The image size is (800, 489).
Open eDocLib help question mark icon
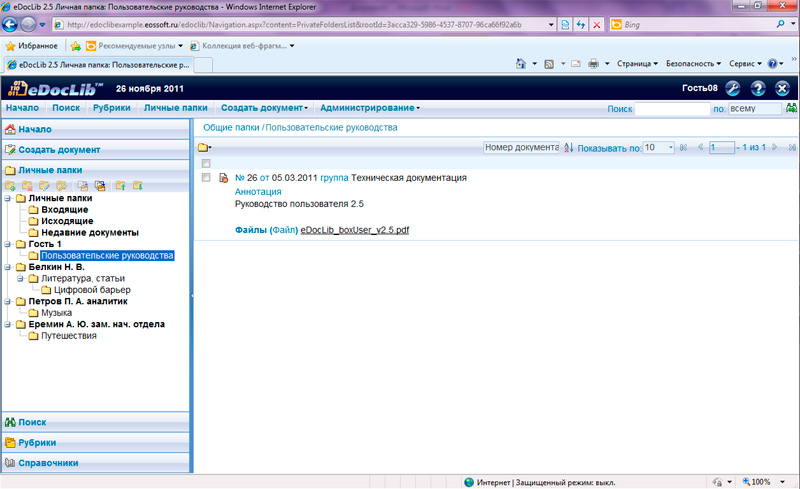758,88
